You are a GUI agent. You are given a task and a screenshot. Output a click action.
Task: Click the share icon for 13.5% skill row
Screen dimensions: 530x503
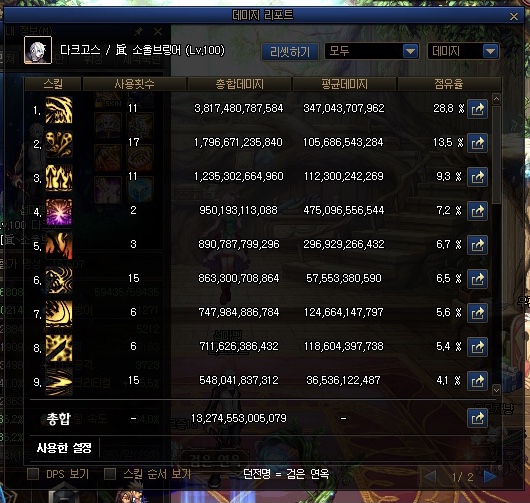click(477, 143)
